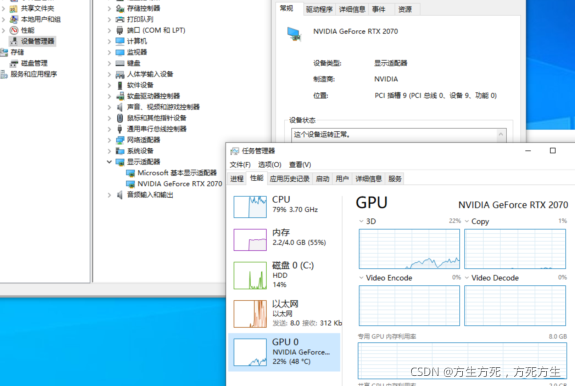Expand the 存储控制器 node
This screenshot has width=576, height=387.
(109, 8)
